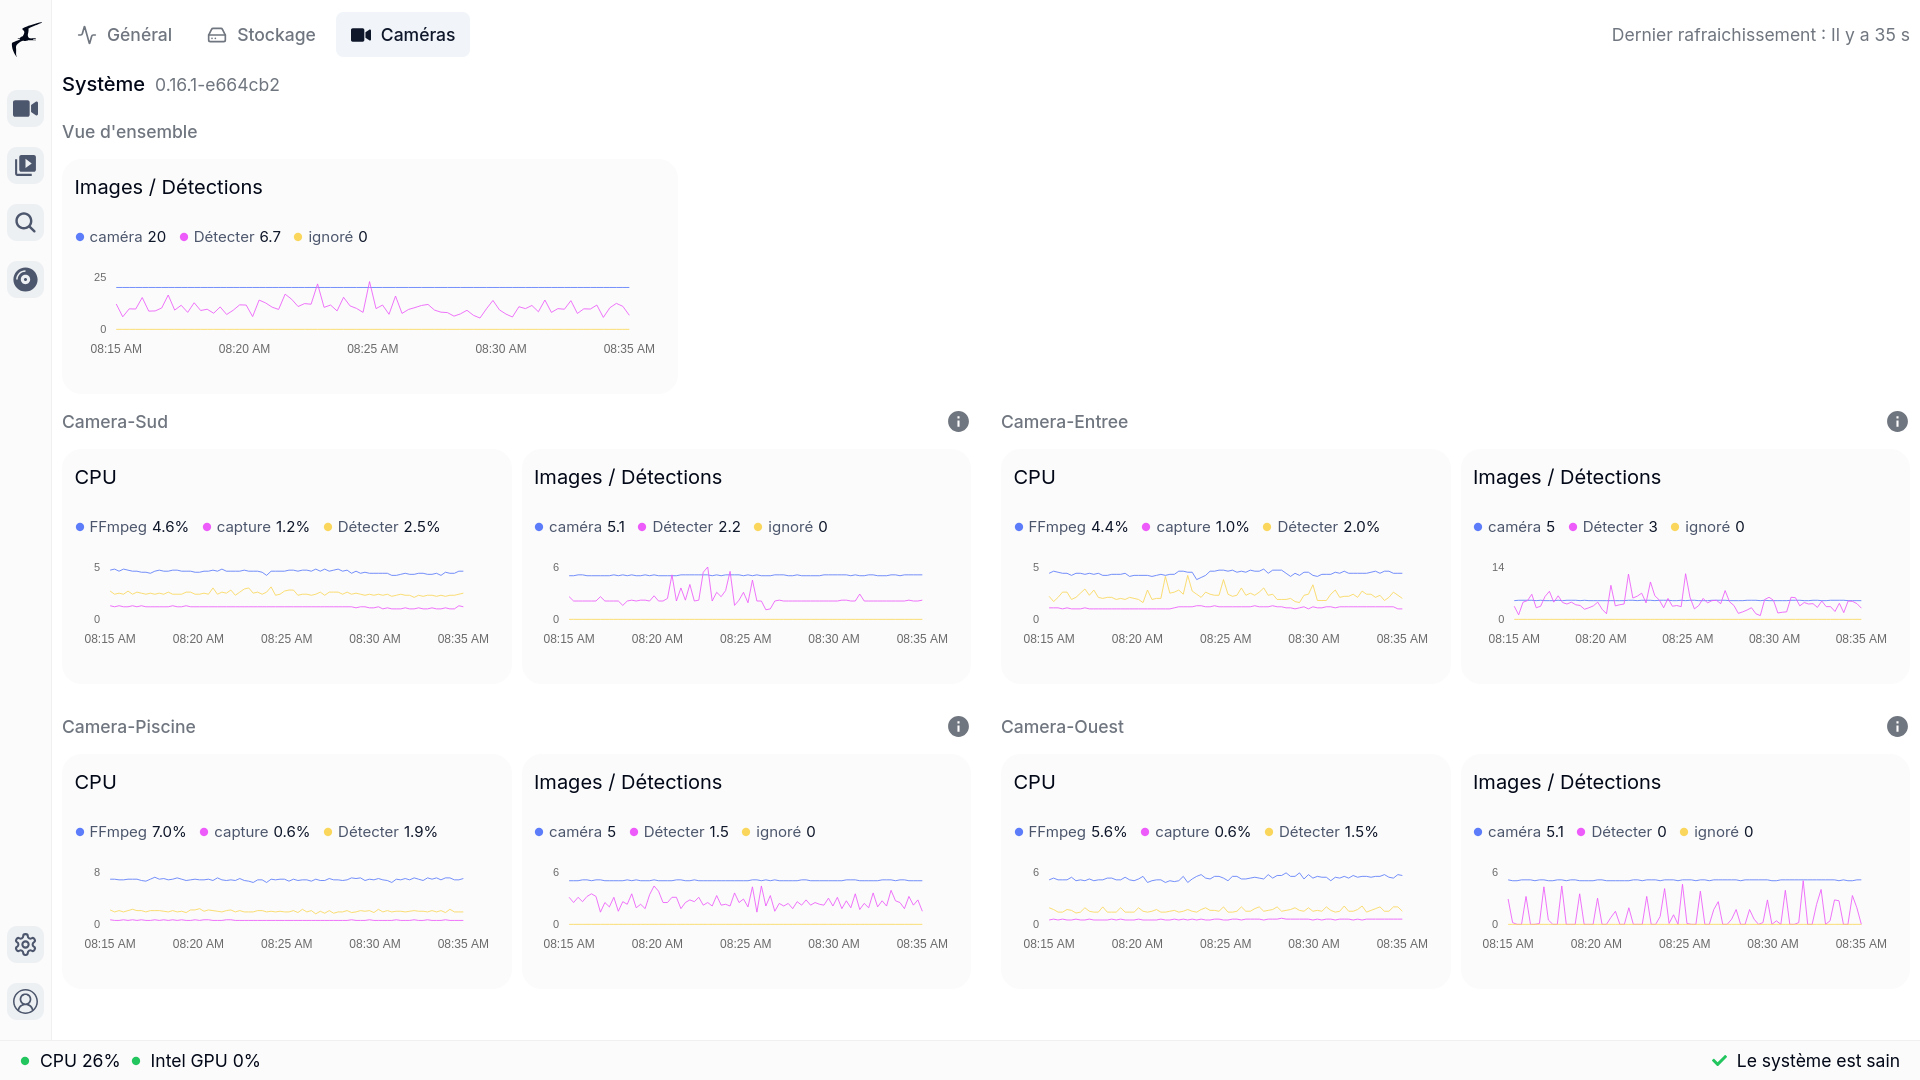Show Camera-Sud info icon

pyautogui.click(x=958, y=421)
